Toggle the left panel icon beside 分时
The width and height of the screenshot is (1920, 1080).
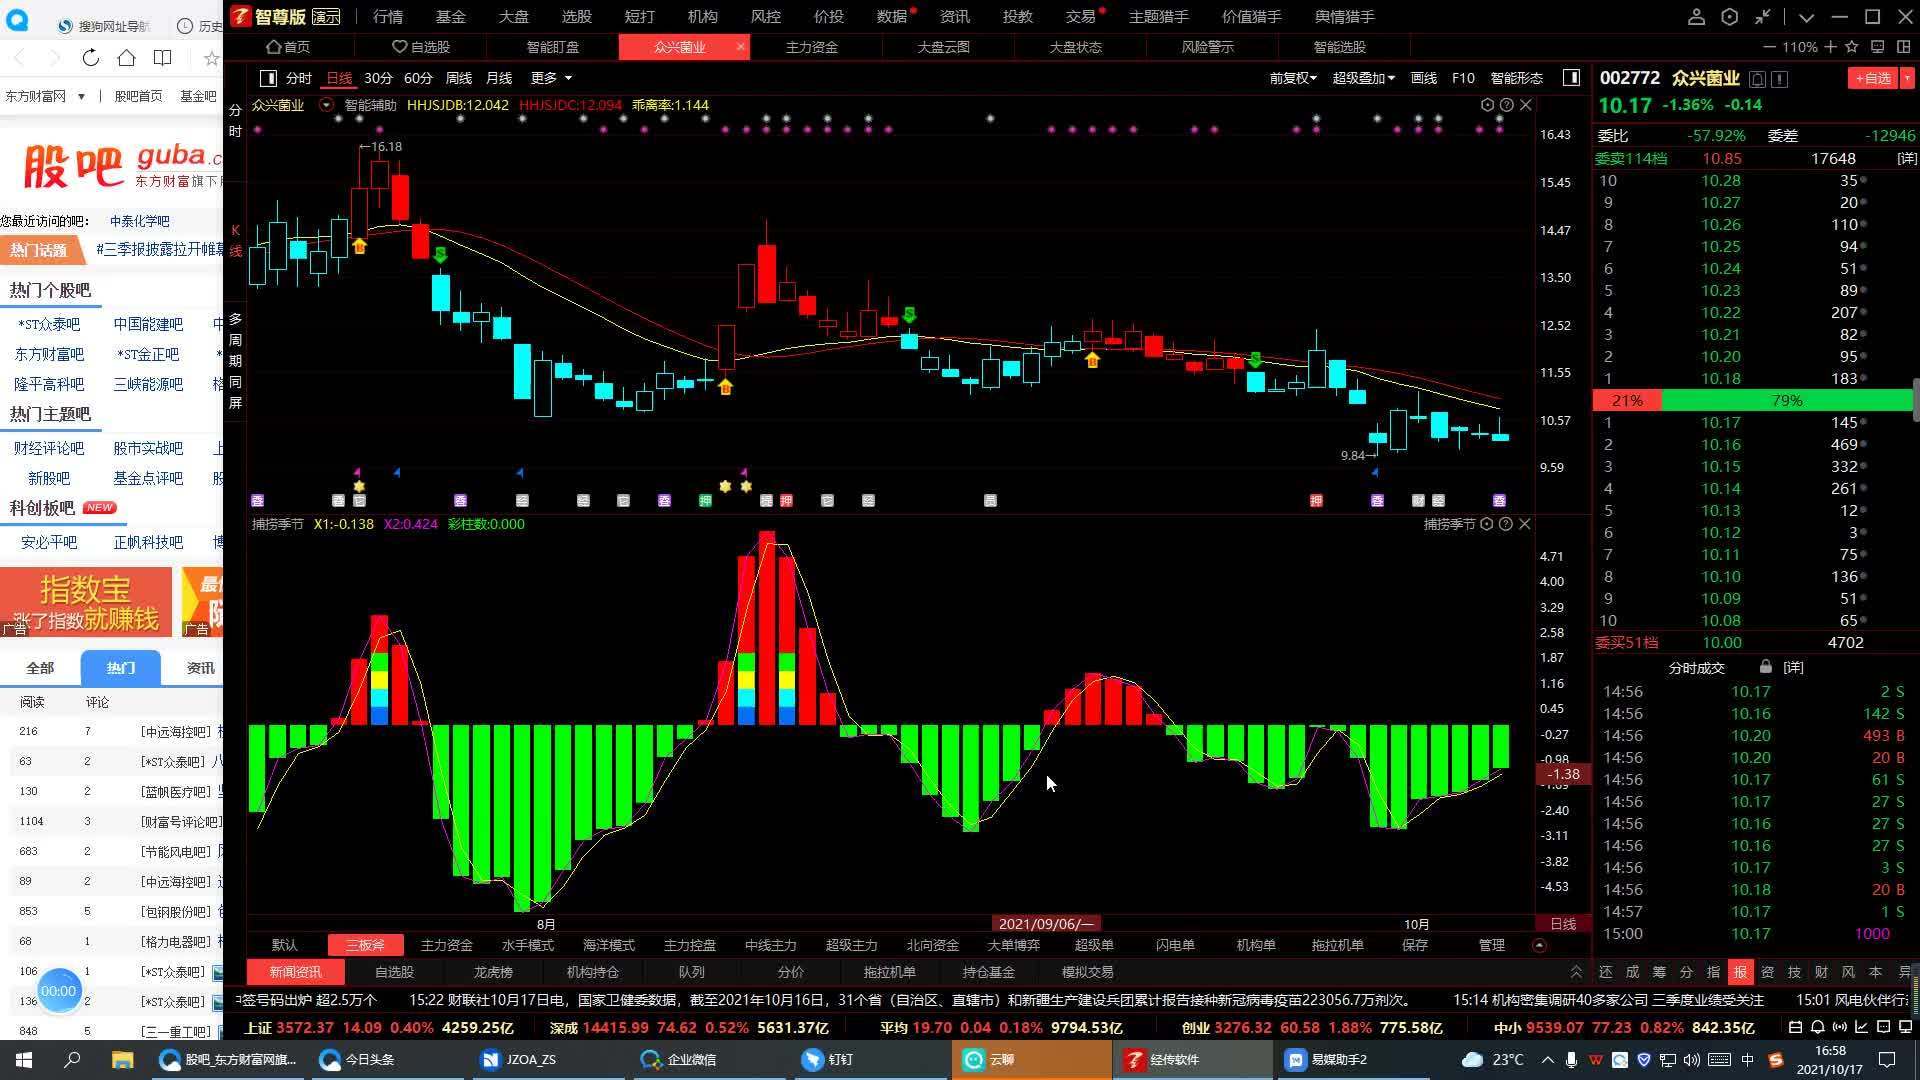(x=268, y=78)
